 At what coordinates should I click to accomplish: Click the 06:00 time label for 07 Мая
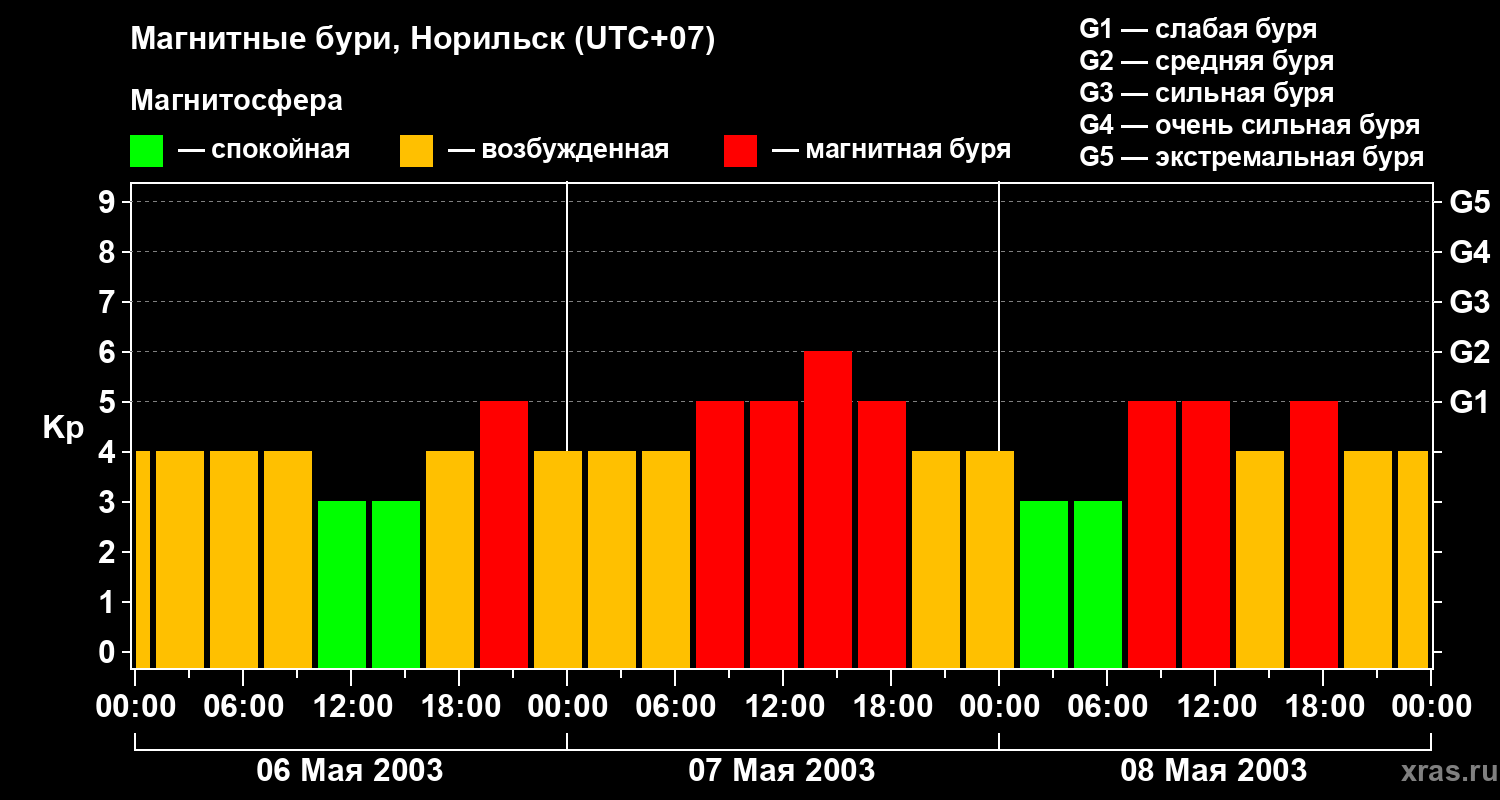point(676,707)
